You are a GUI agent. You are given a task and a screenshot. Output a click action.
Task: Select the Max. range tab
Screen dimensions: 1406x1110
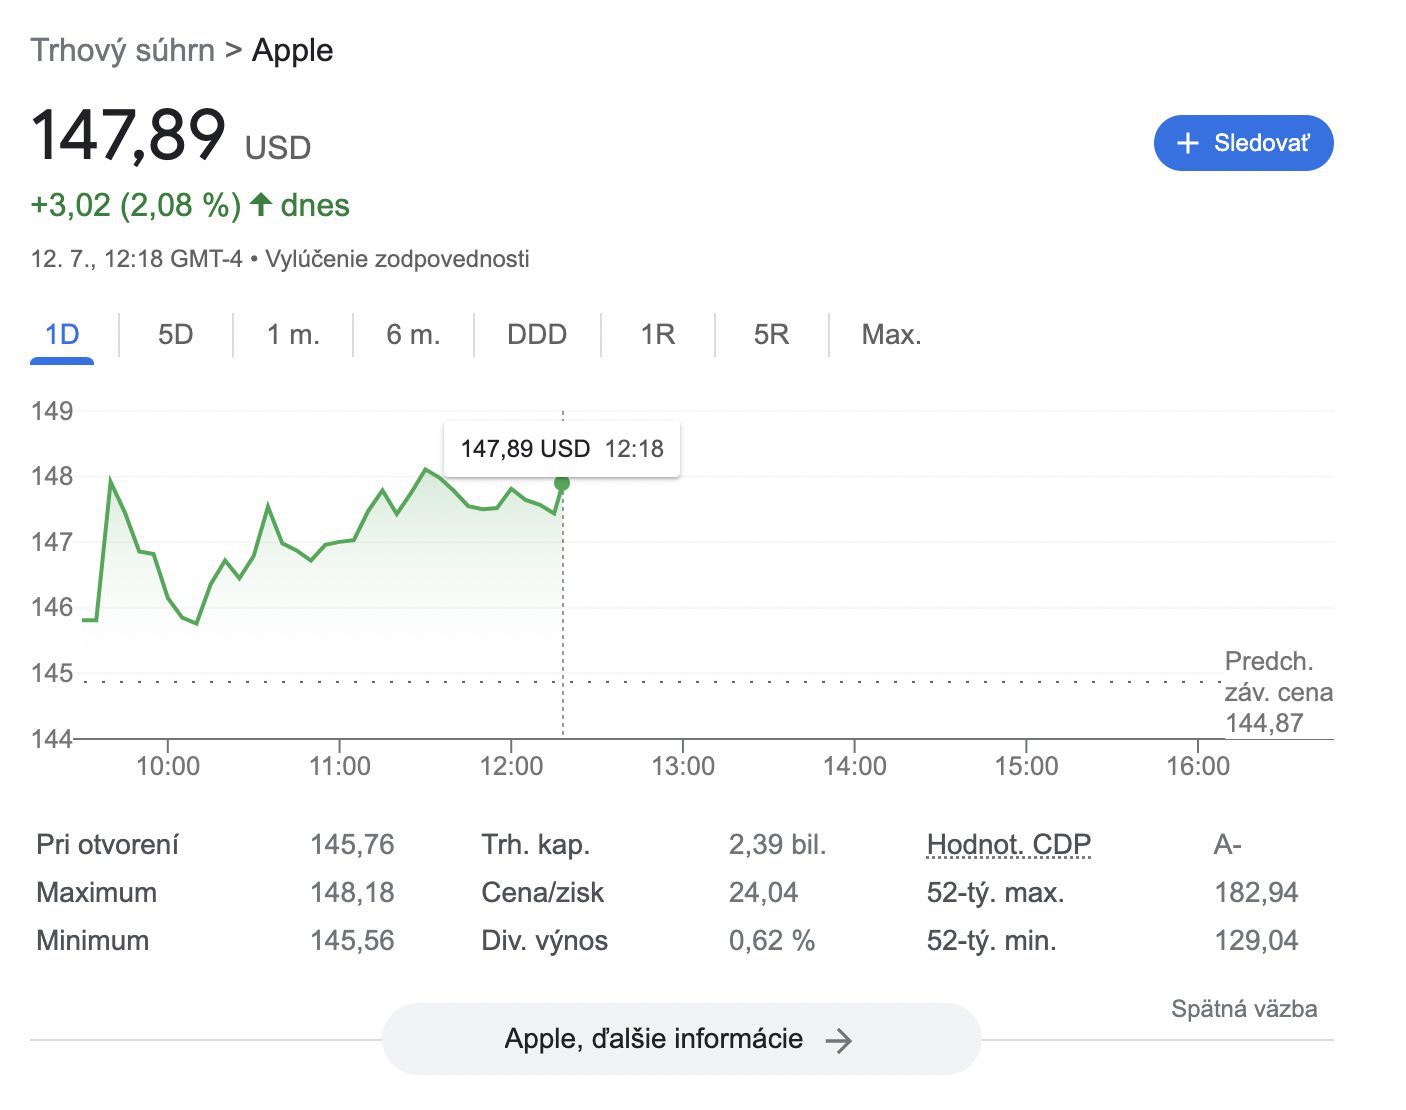point(891,334)
